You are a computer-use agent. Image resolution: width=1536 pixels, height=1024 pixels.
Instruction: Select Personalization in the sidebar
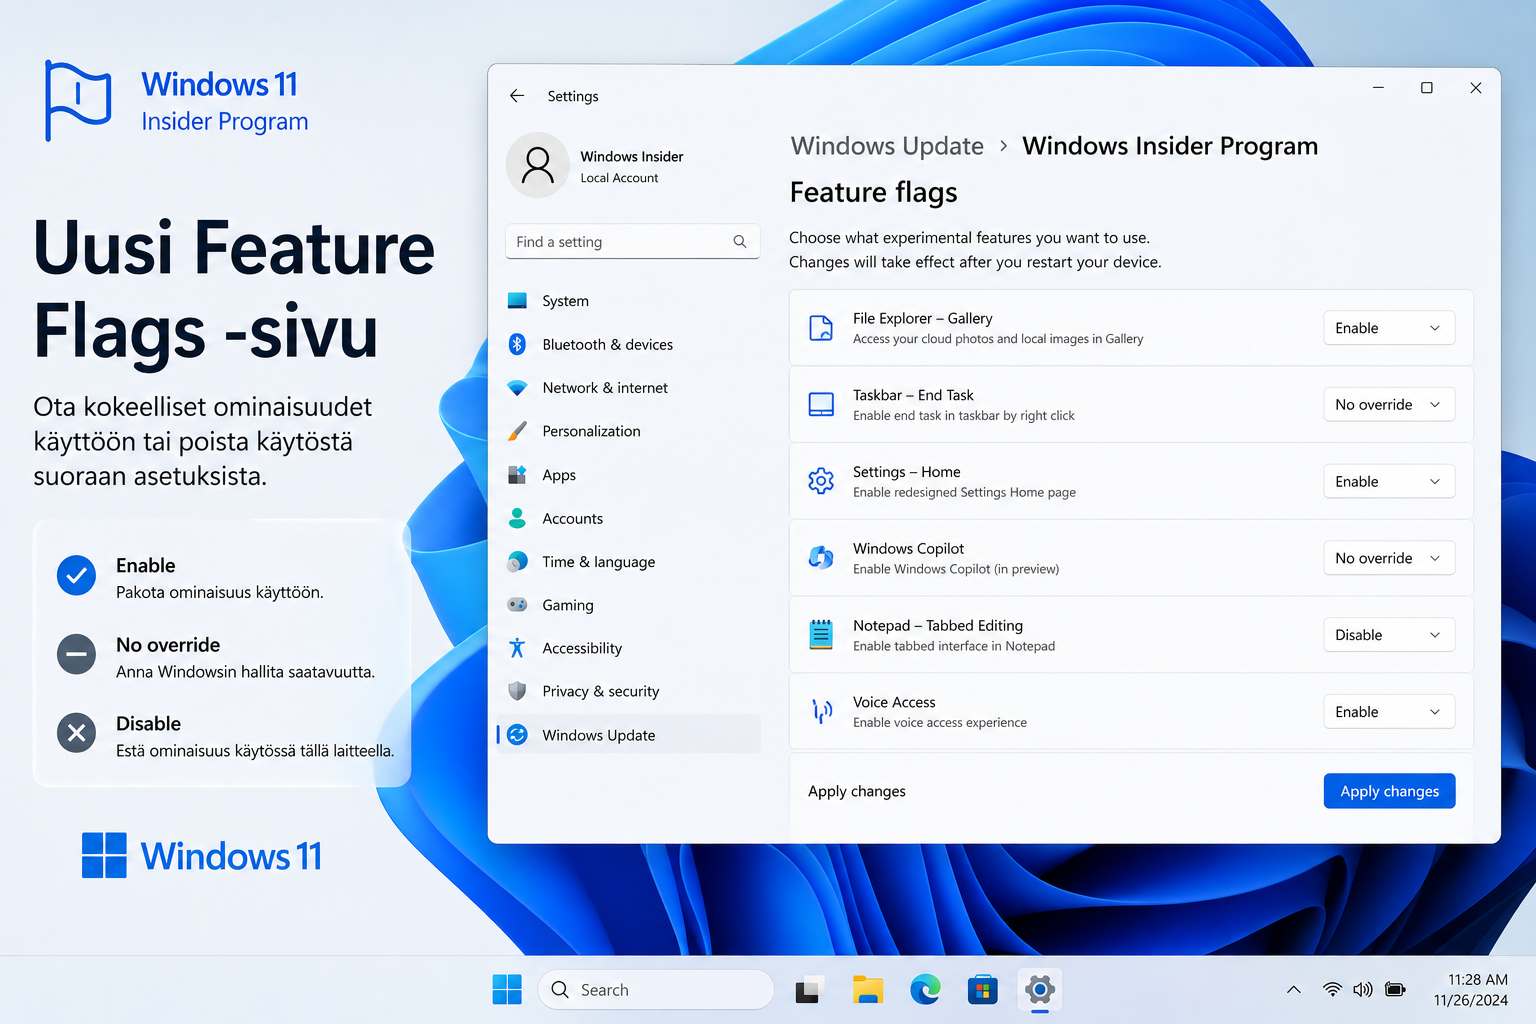tap(629, 431)
